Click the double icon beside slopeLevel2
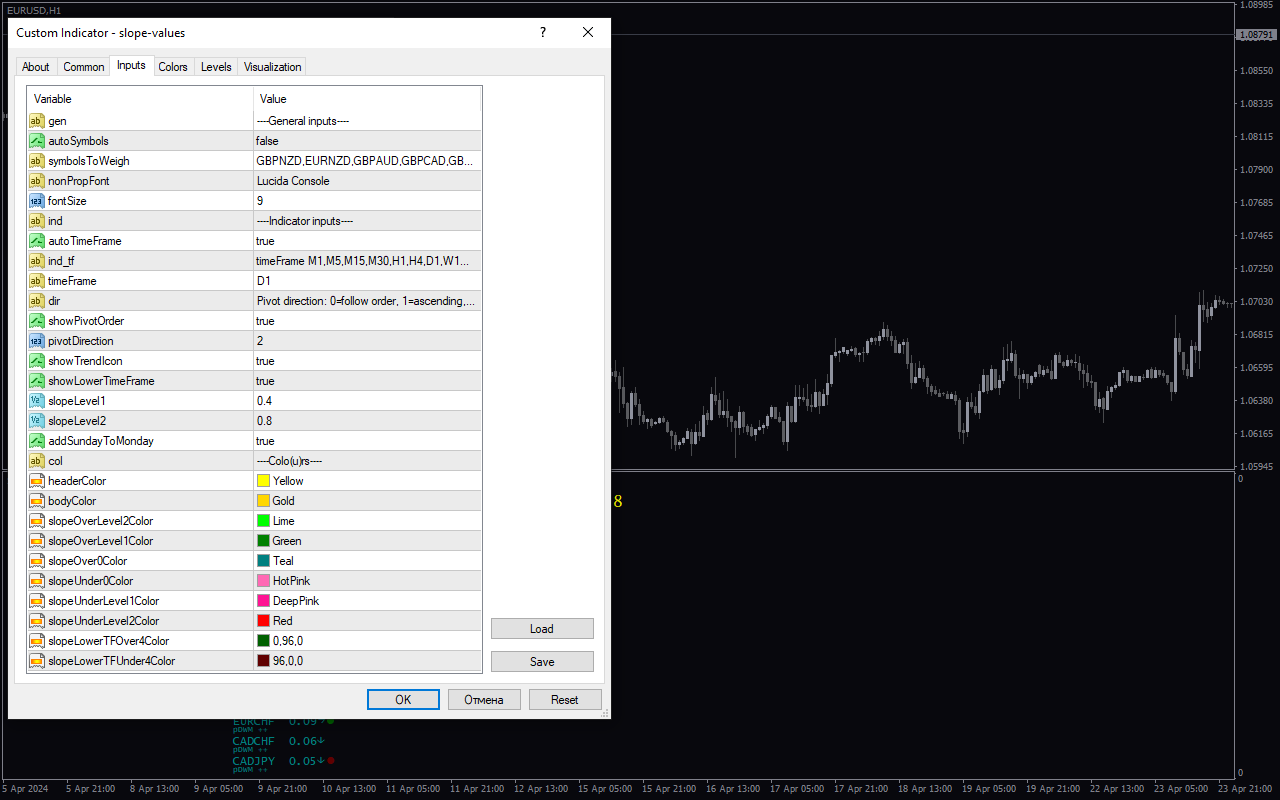 [36, 421]
